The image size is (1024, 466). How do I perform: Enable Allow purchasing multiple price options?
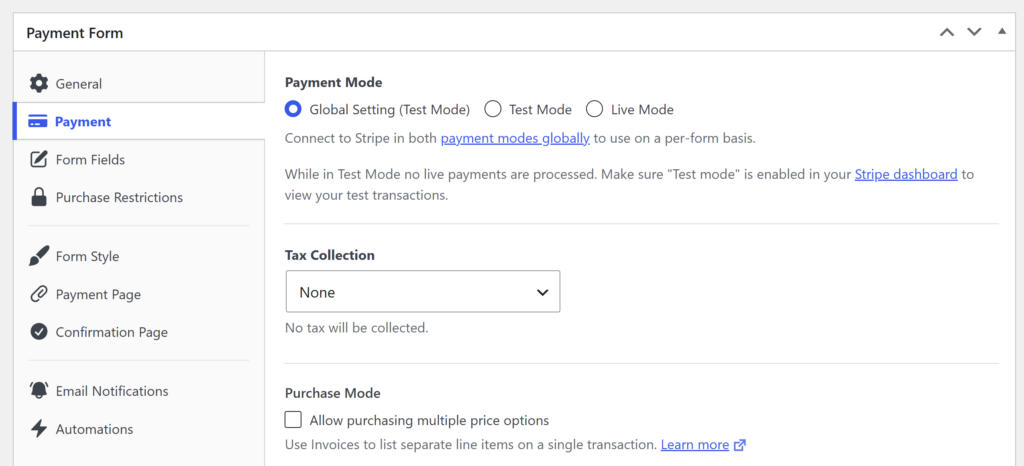(293, 419)
